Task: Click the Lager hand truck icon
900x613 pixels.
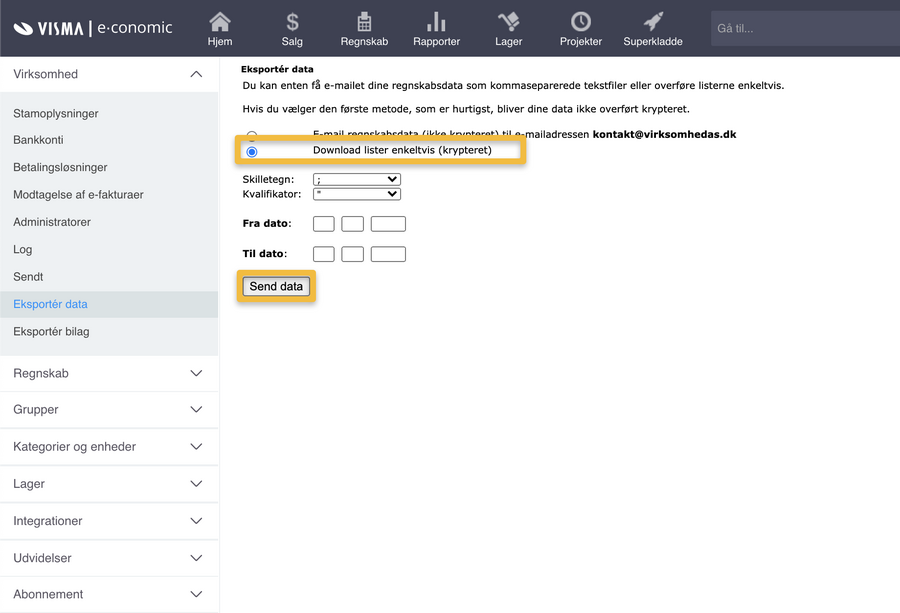Action: tap(508, 22)
